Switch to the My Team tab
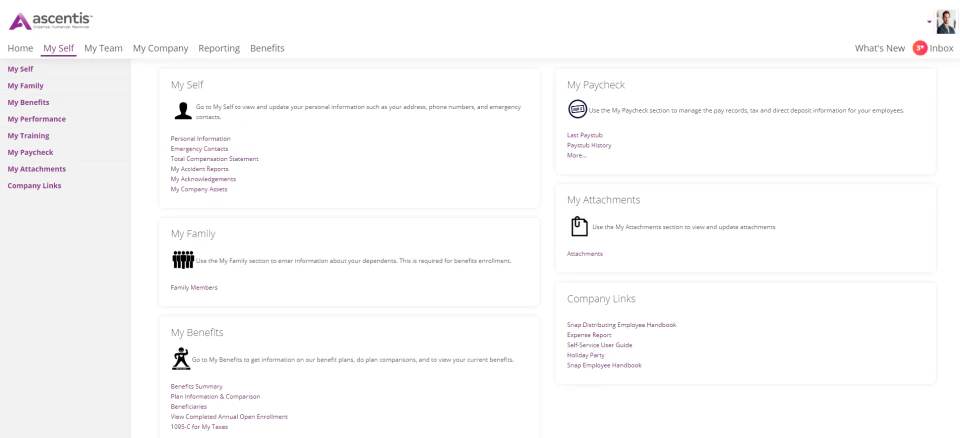The image size is (960, 438). pyautogui.click(x=103, y=48)
